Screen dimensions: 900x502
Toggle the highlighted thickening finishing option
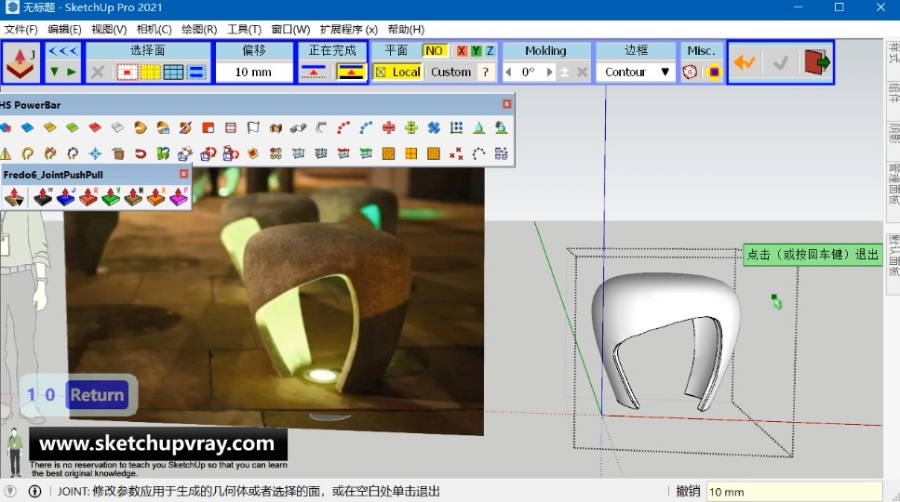[351, 72]
